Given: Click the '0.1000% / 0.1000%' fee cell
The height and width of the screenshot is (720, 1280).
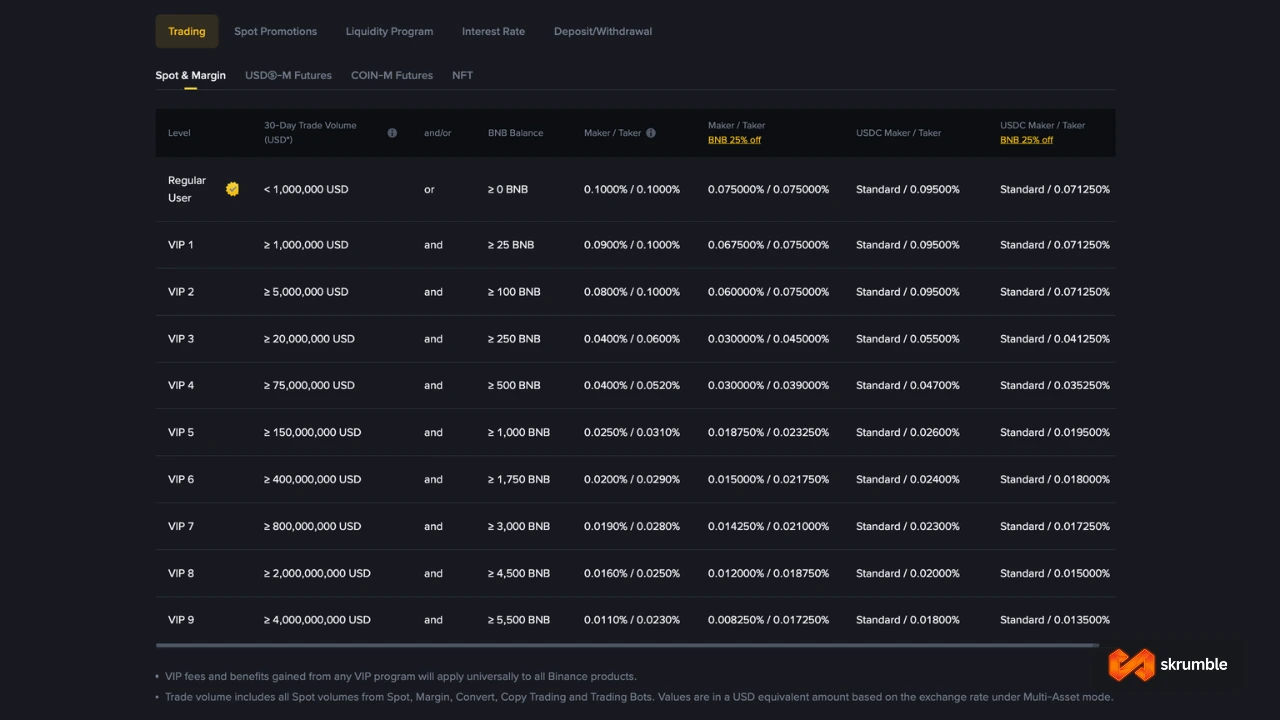Looking at the screenshot, I should pos(632,189).
